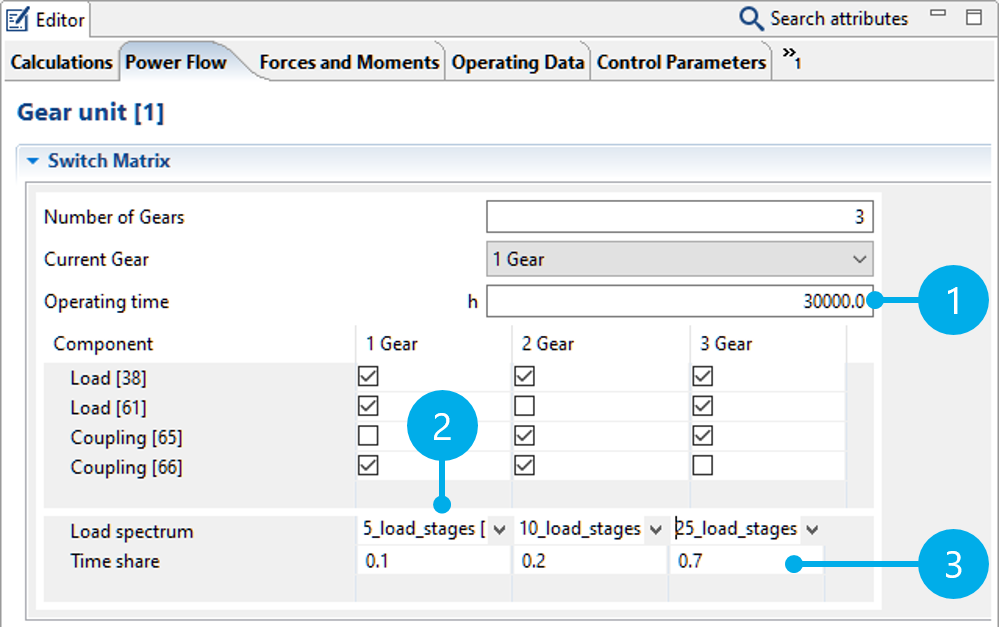Collapse the Switch Matrix section
The width and height of the screenshot is (999, 627).
pos(33,161)
